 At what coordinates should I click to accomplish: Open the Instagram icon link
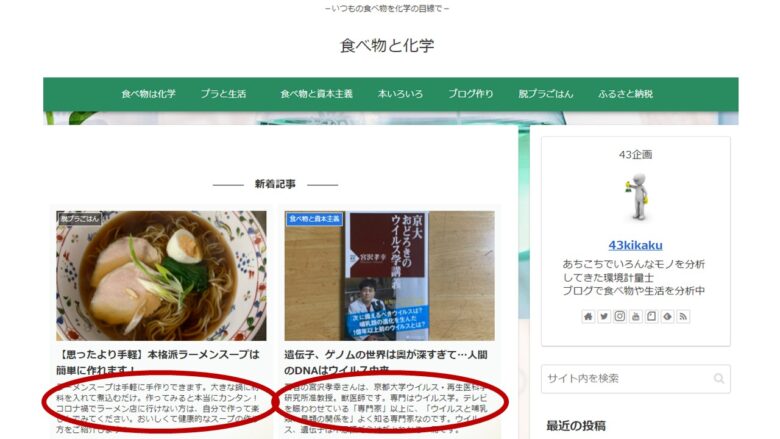coord(620,317)
